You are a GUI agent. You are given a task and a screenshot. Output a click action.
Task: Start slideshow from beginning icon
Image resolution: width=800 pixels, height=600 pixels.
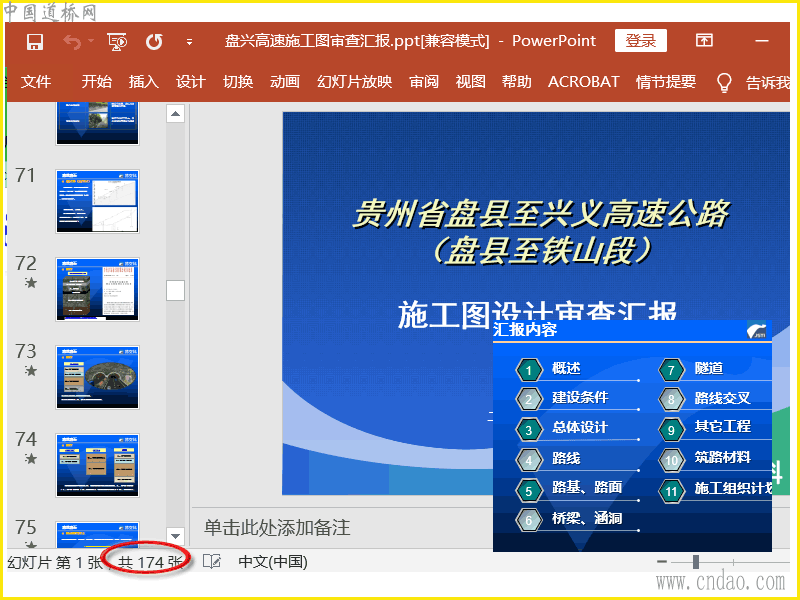click(x=117, y=42)
